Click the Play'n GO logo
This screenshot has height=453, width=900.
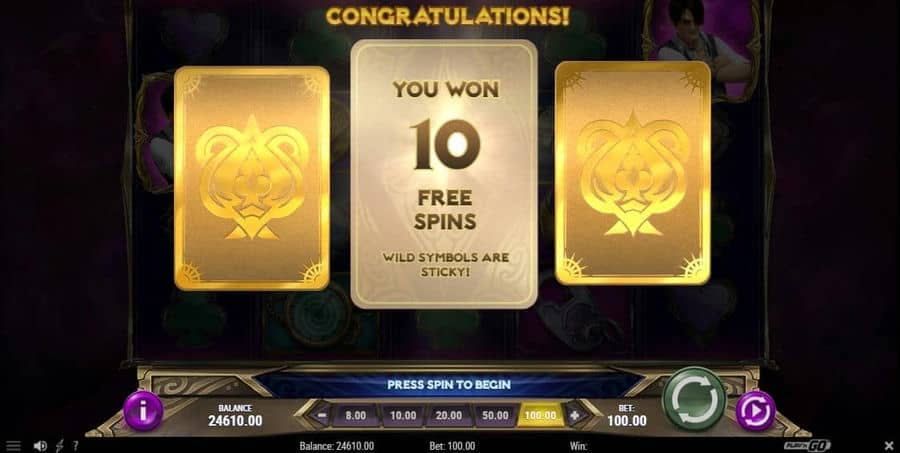[x=807, y=446]
